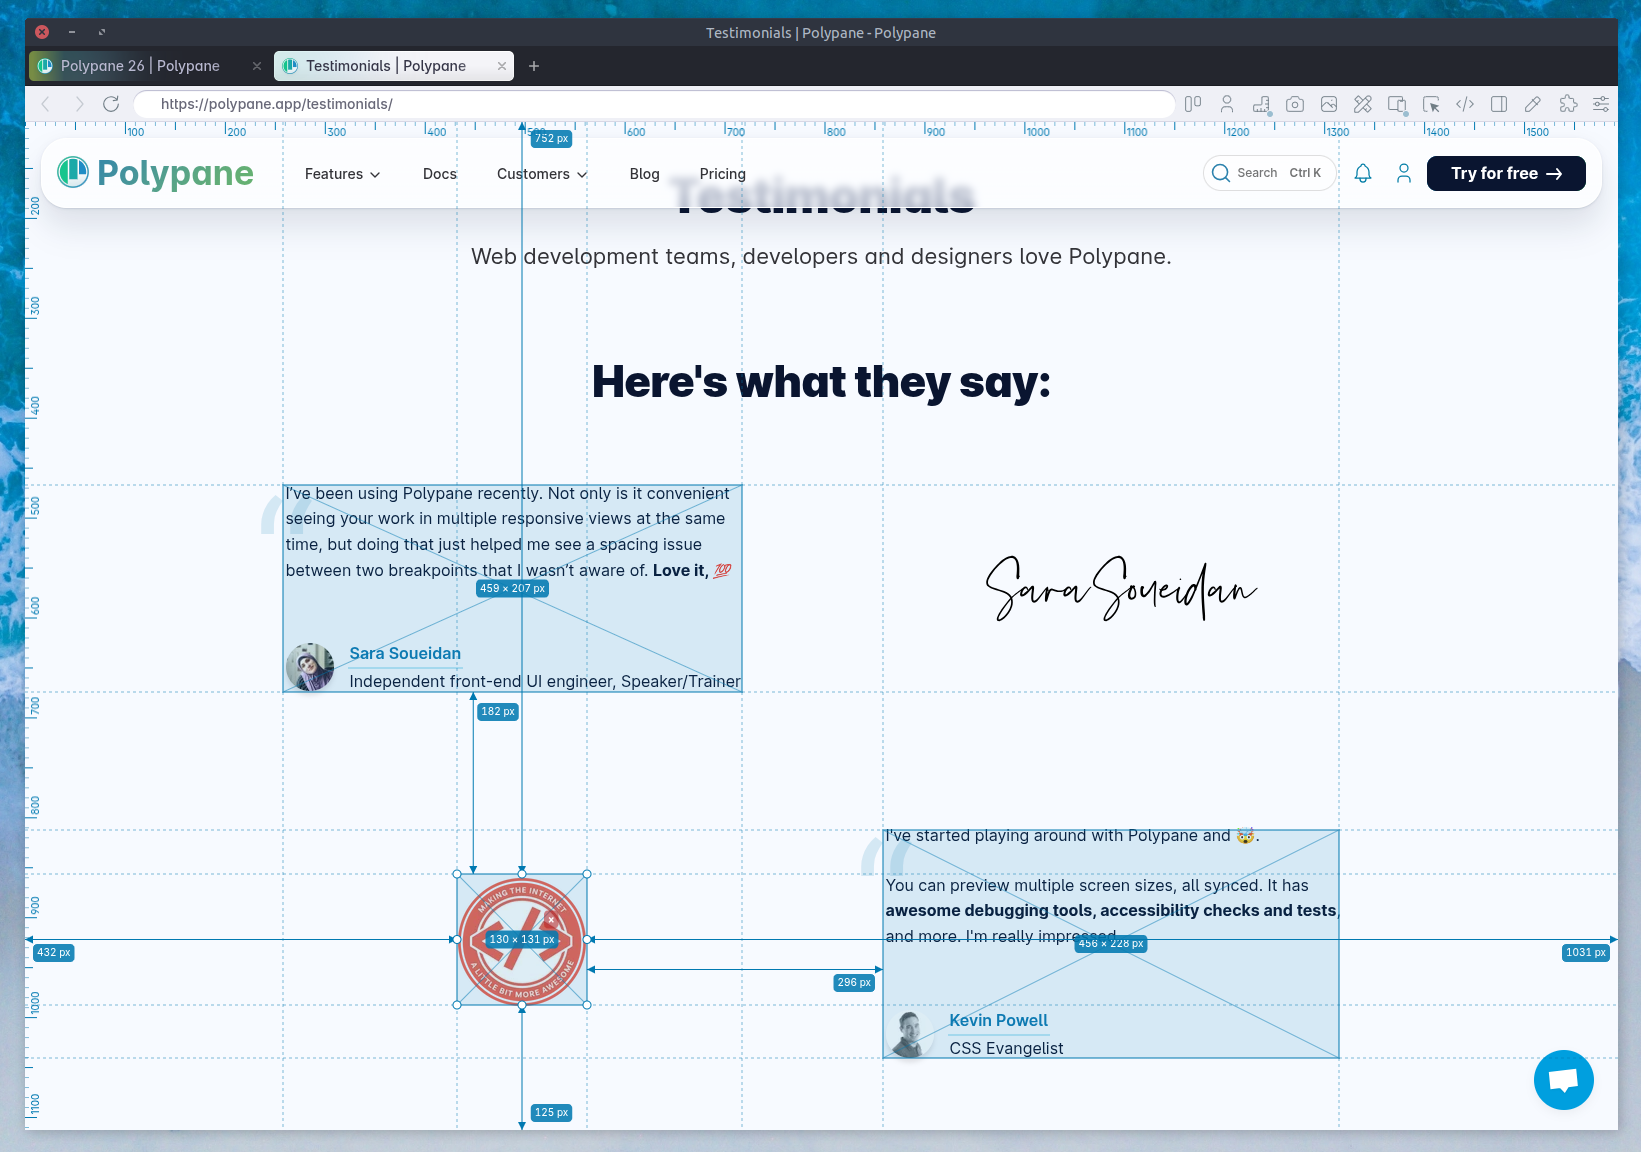Toggle the side panel icon
The width and height of the screenshot is (1641, 1152).
coord(1499,104)
